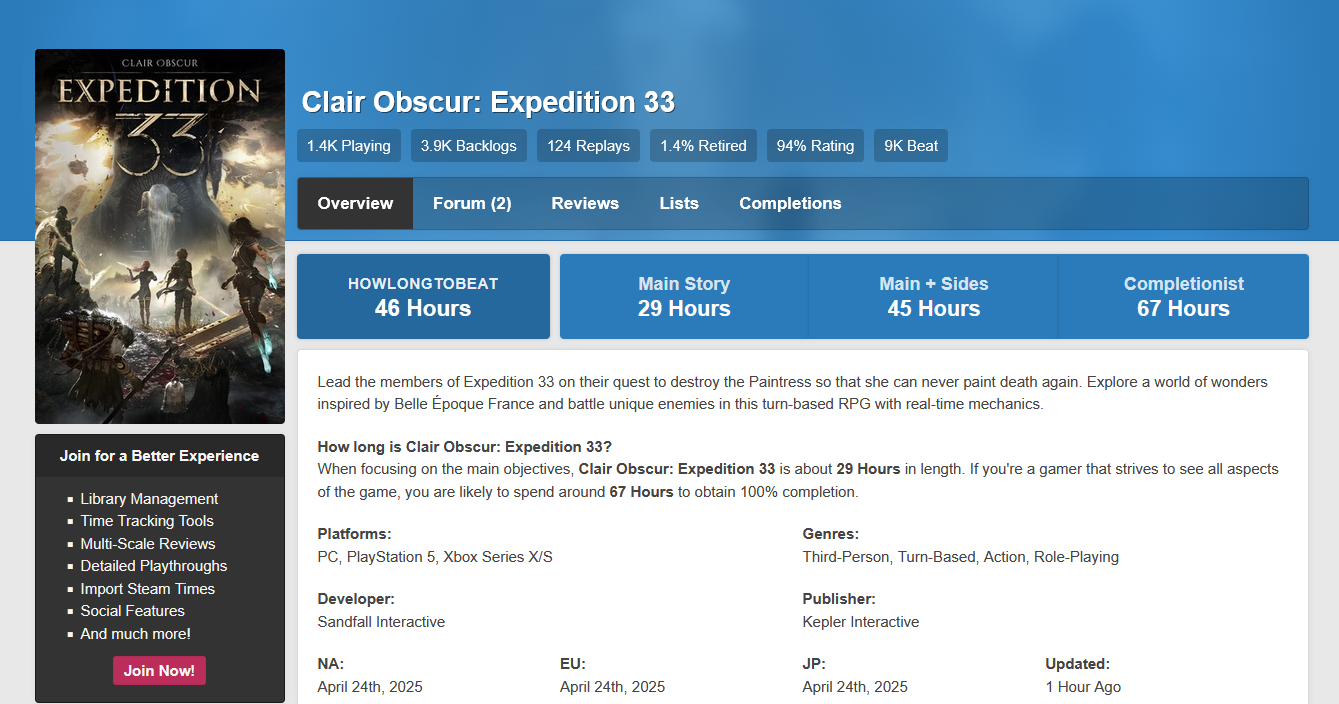Click publisher name Kepler Interactive
This screenshot has height=704, width=1339.
coord(860,622)
